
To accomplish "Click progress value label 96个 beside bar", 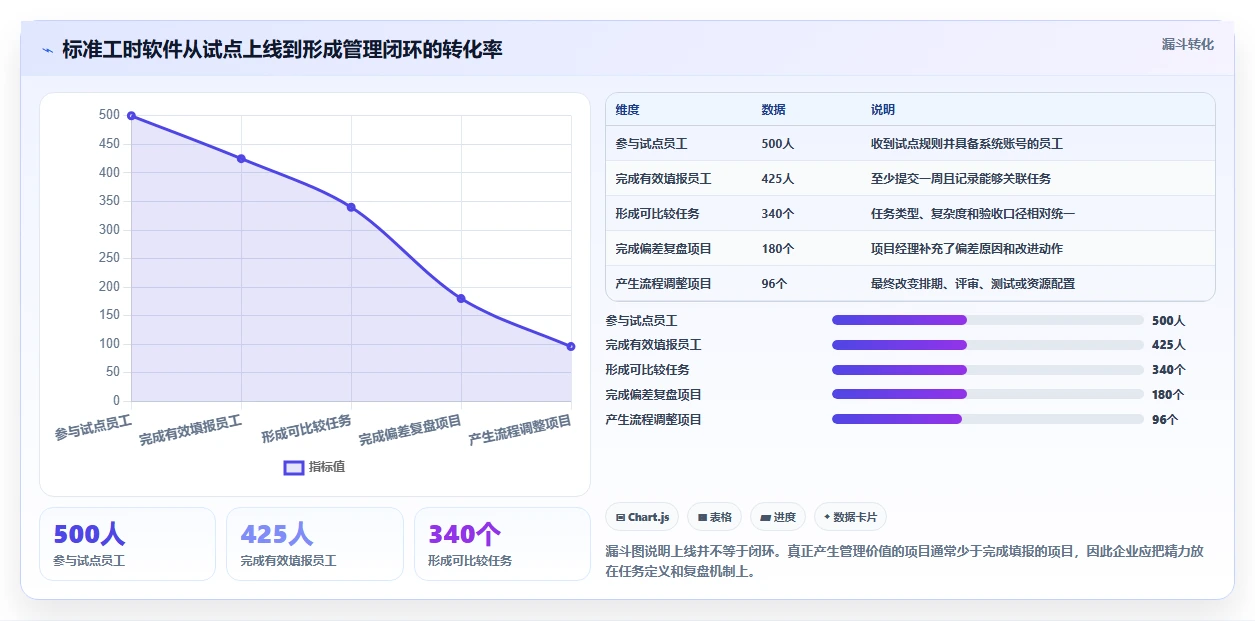I will coord(1165,420).
